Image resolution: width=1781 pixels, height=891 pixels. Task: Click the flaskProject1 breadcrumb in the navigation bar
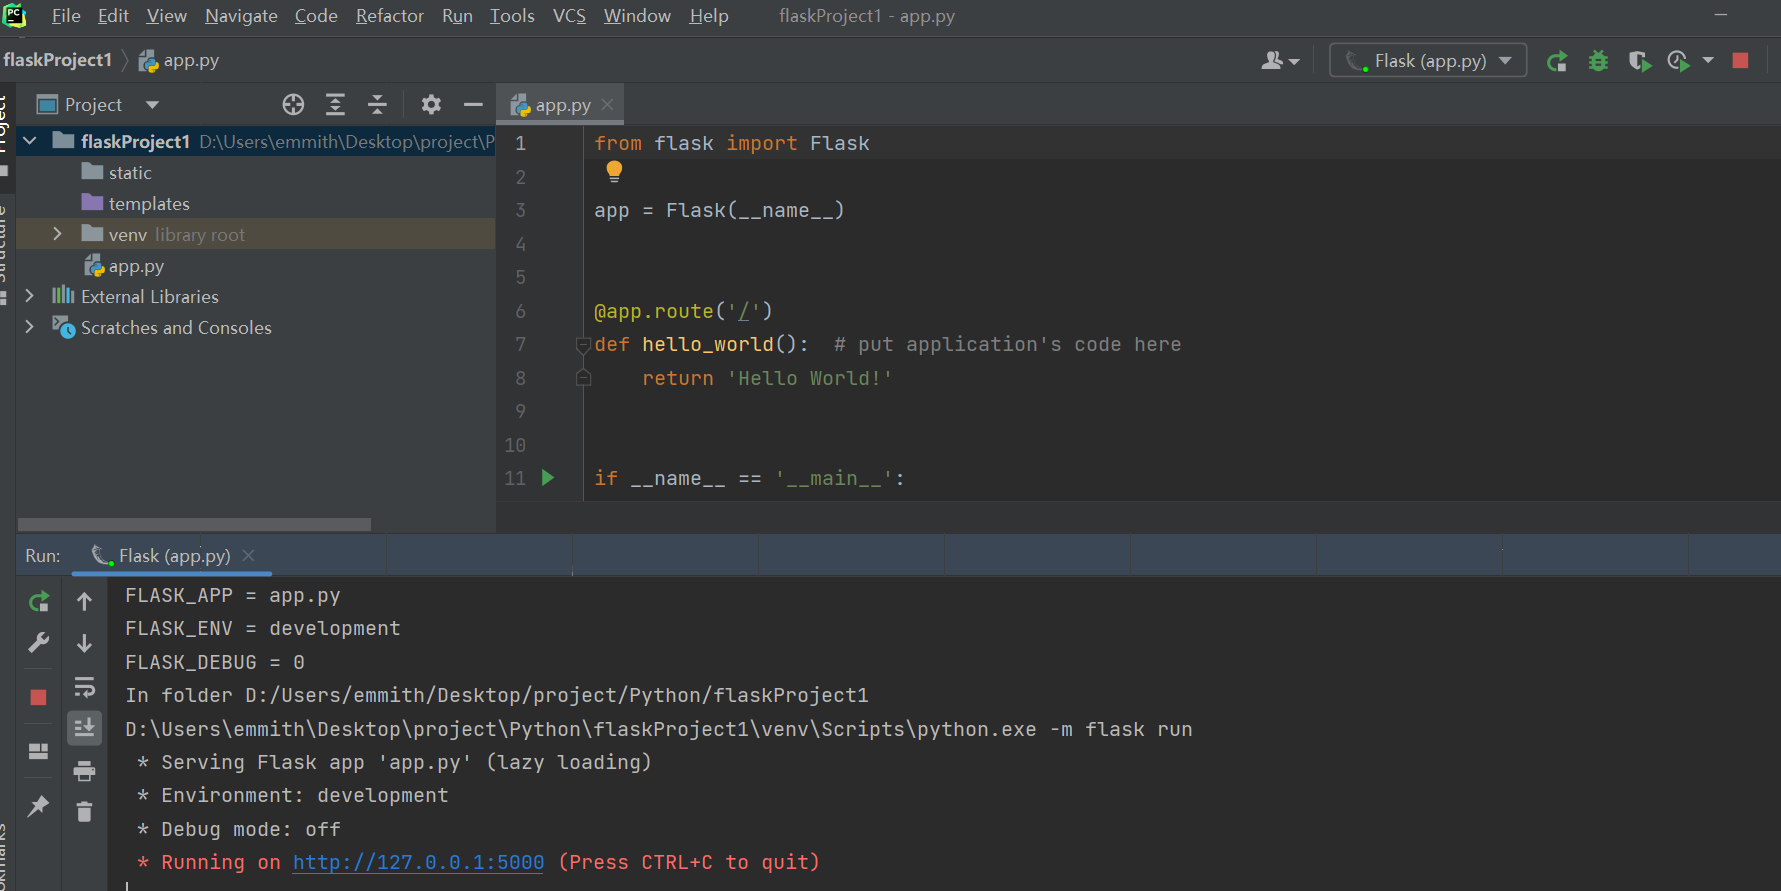coord(58,60)
